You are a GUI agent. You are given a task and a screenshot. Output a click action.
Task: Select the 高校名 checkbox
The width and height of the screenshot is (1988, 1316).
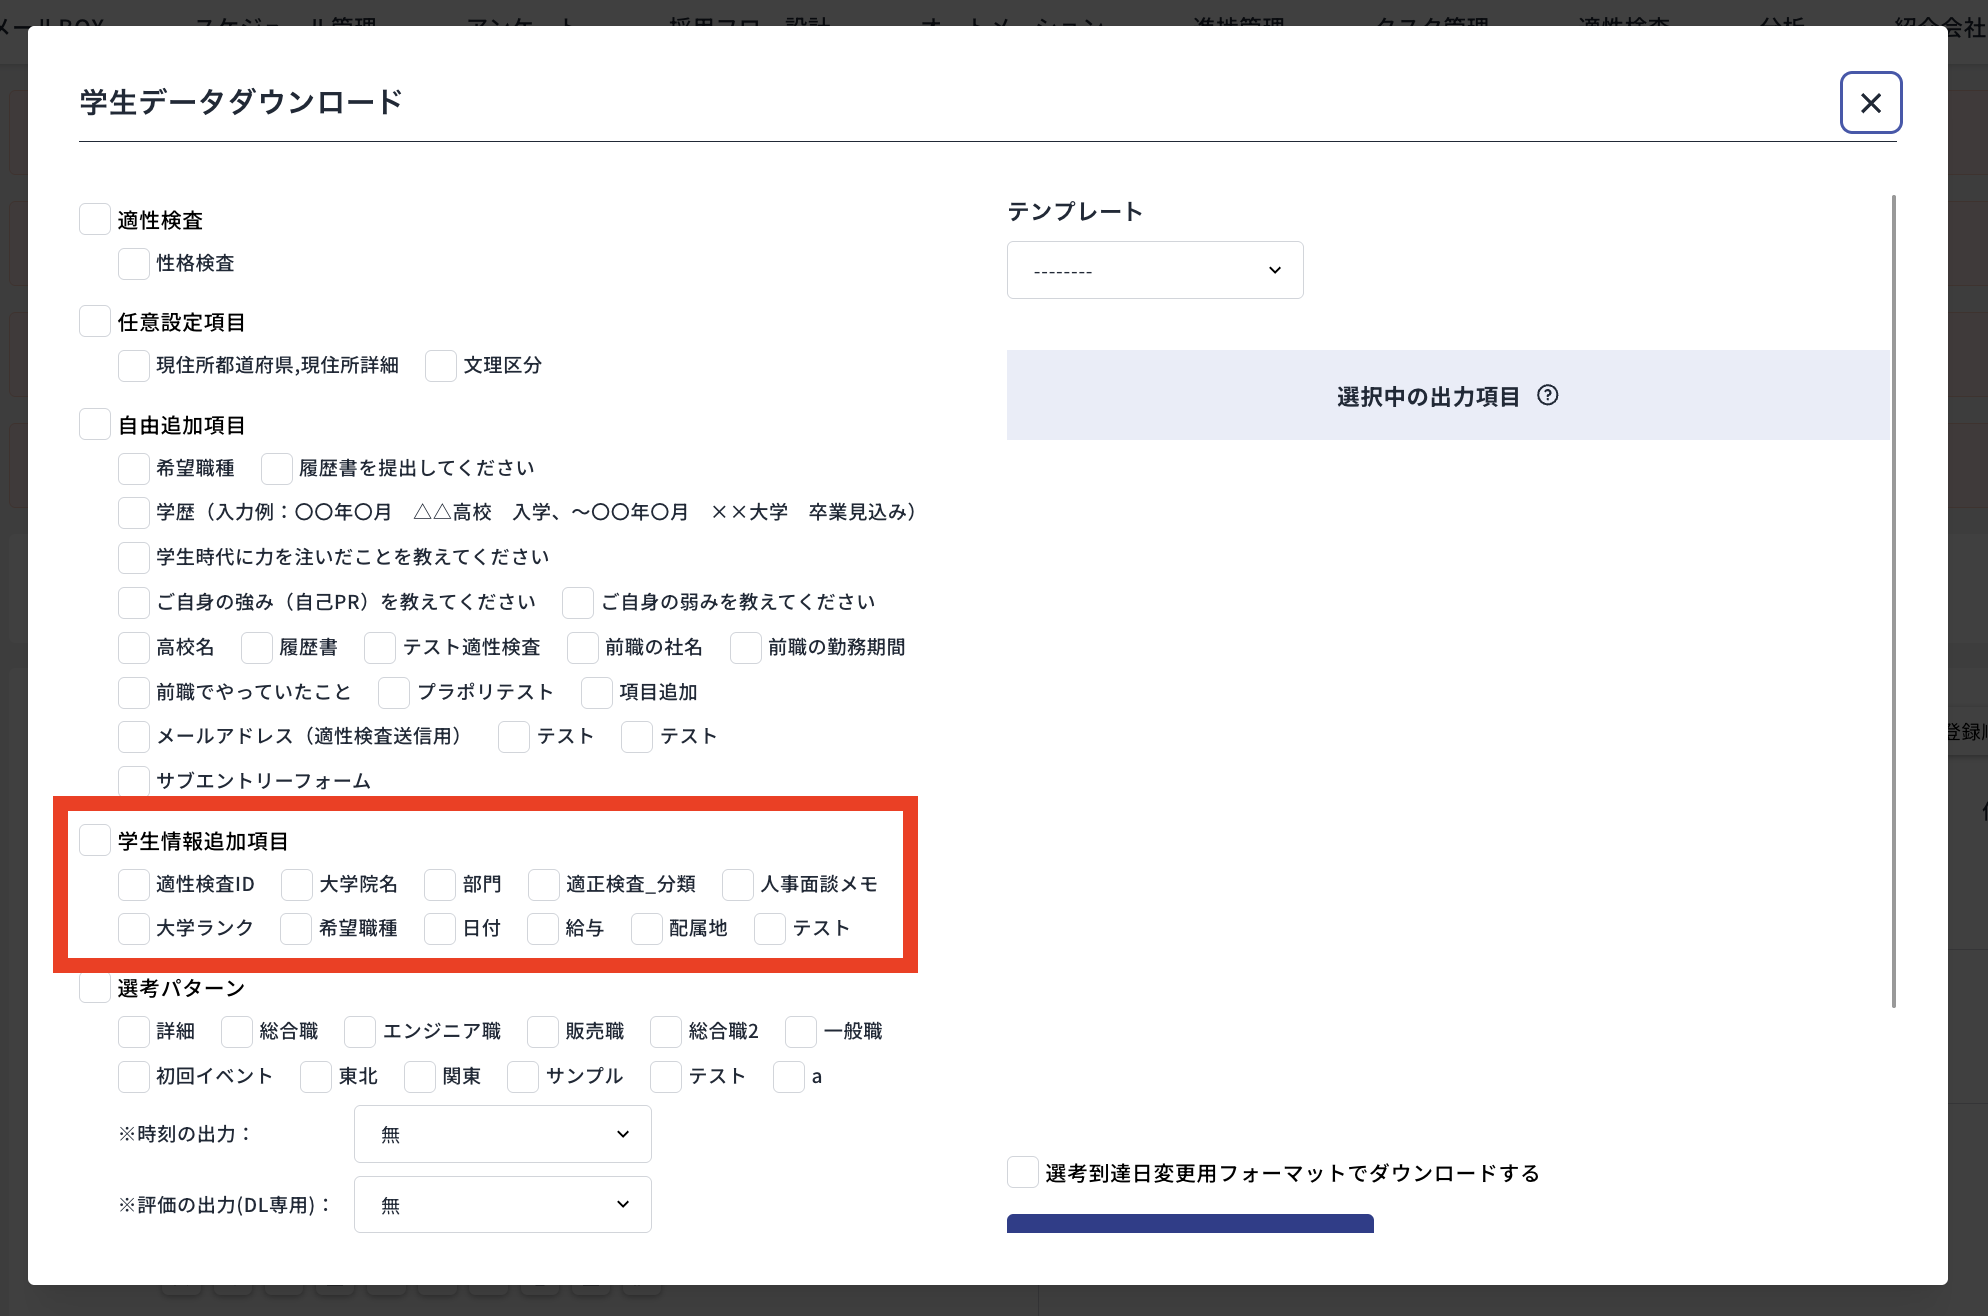point(133,647)
